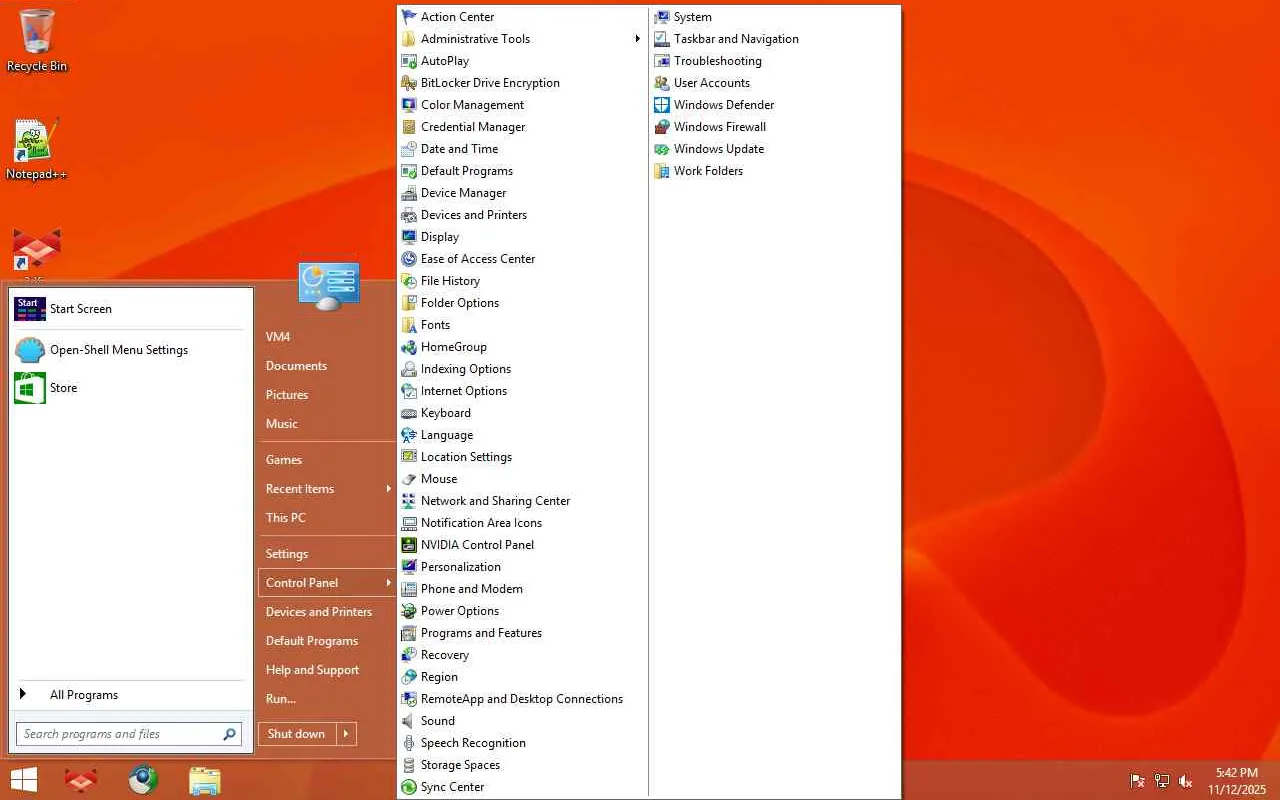Click the Keyboard icon

[408, 413]
